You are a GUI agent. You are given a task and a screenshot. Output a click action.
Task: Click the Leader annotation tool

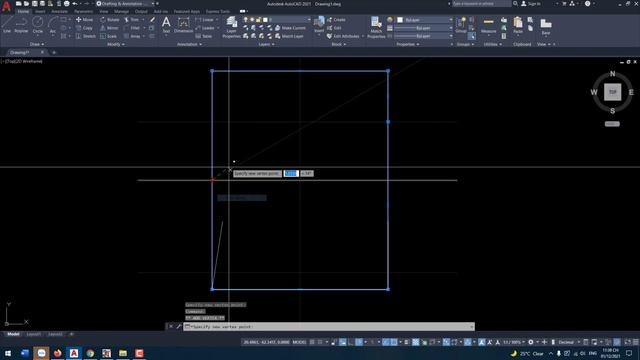[x=205, y=28]
